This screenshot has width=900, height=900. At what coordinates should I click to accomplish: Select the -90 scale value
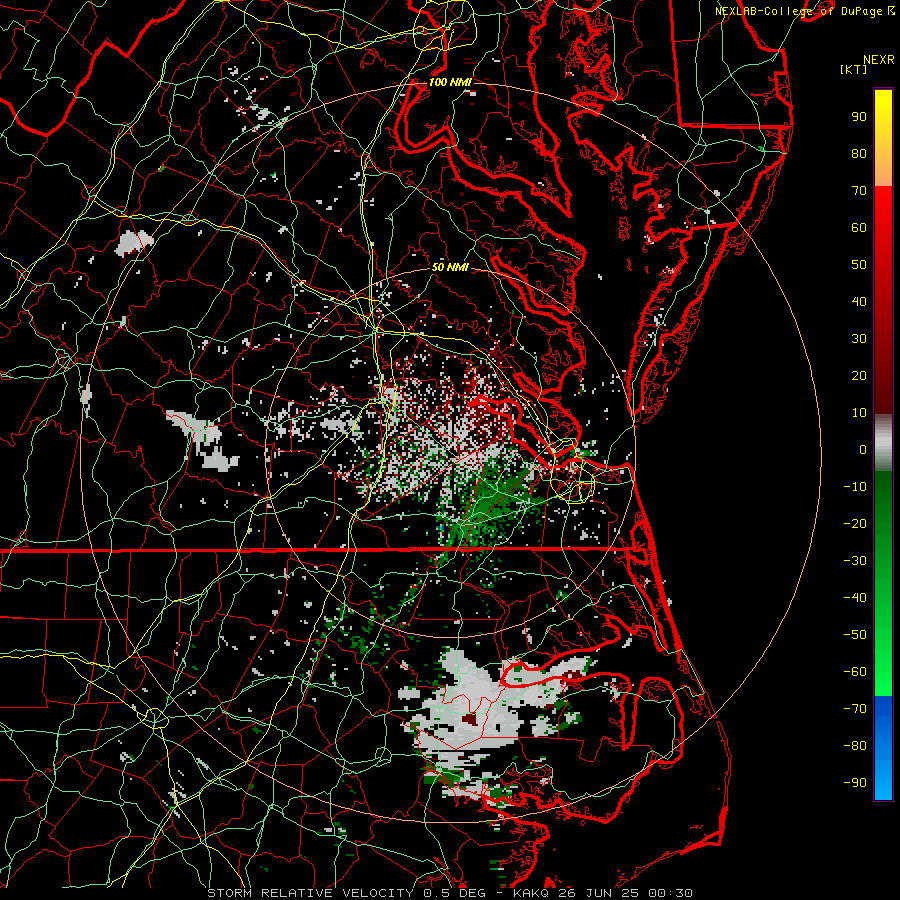pos(855,783)
